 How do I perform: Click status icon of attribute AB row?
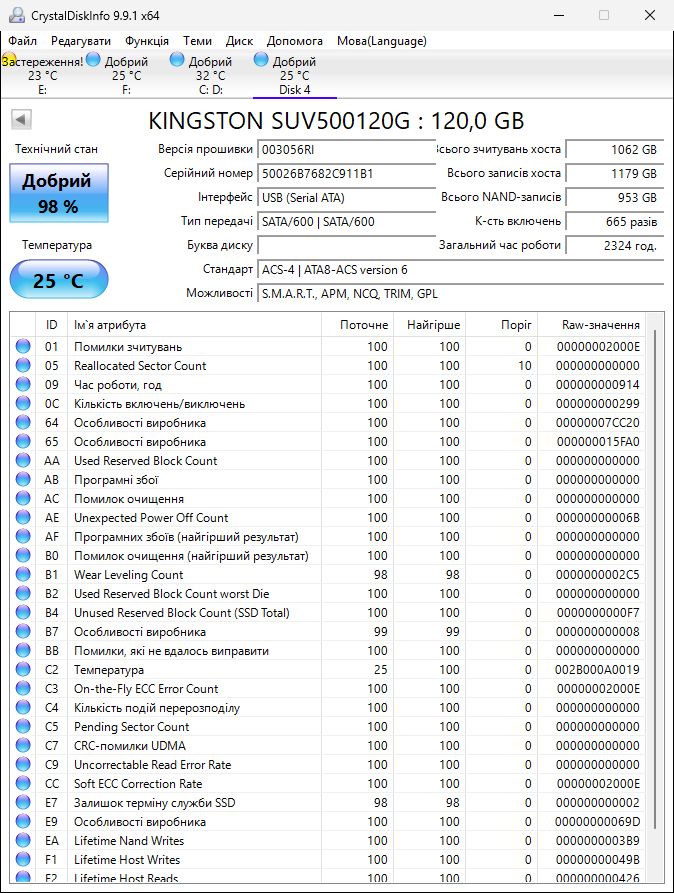23,479
